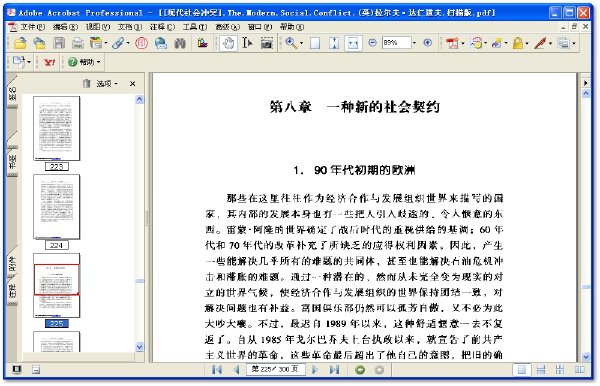
Task: Open the 文件(F) menu
Action: coord(33,27)
